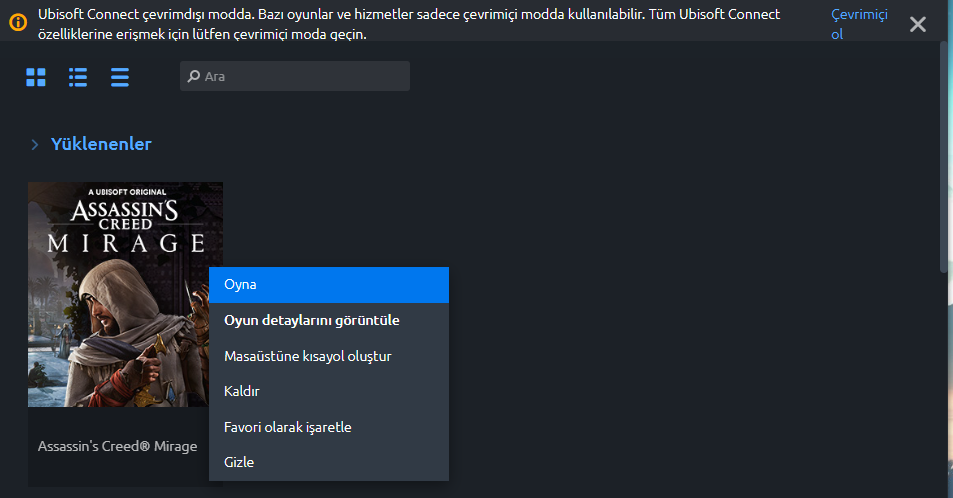Click the offline mode warning icon
Viewport: 953px width, 498px height.
click(x=18, y=21)
